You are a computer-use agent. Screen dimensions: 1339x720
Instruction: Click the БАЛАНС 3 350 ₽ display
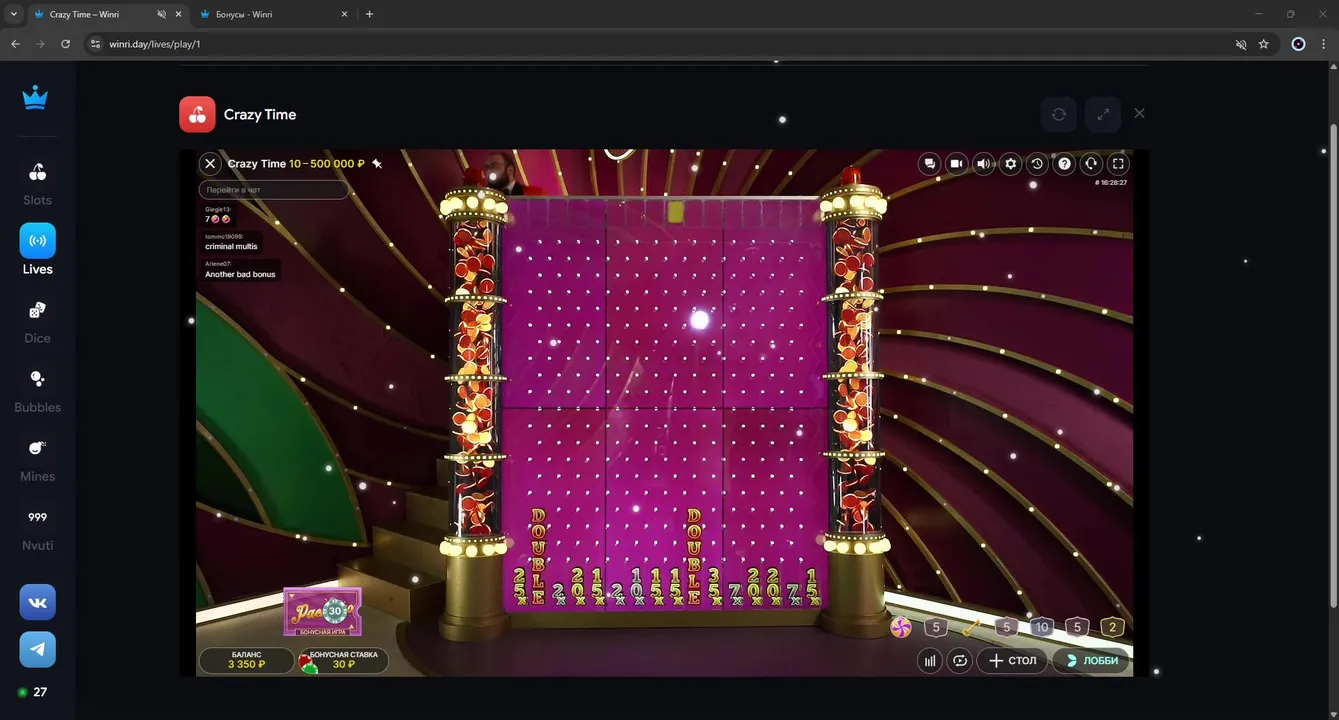(246, 660)
